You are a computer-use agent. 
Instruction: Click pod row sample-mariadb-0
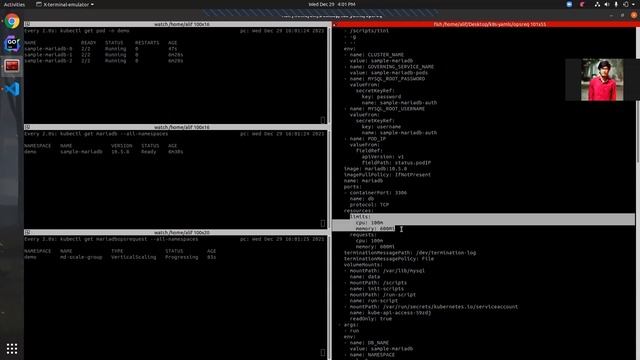[104, 49]
